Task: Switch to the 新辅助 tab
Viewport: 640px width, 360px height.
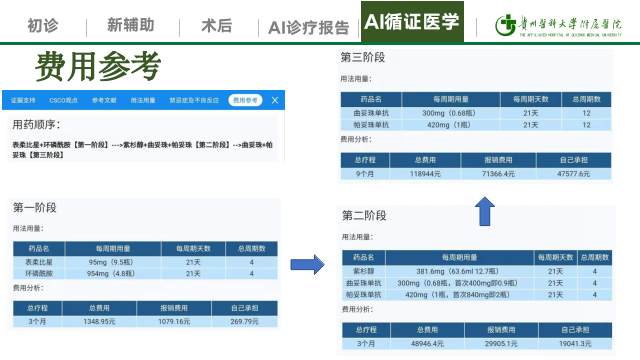Action: 131,25
